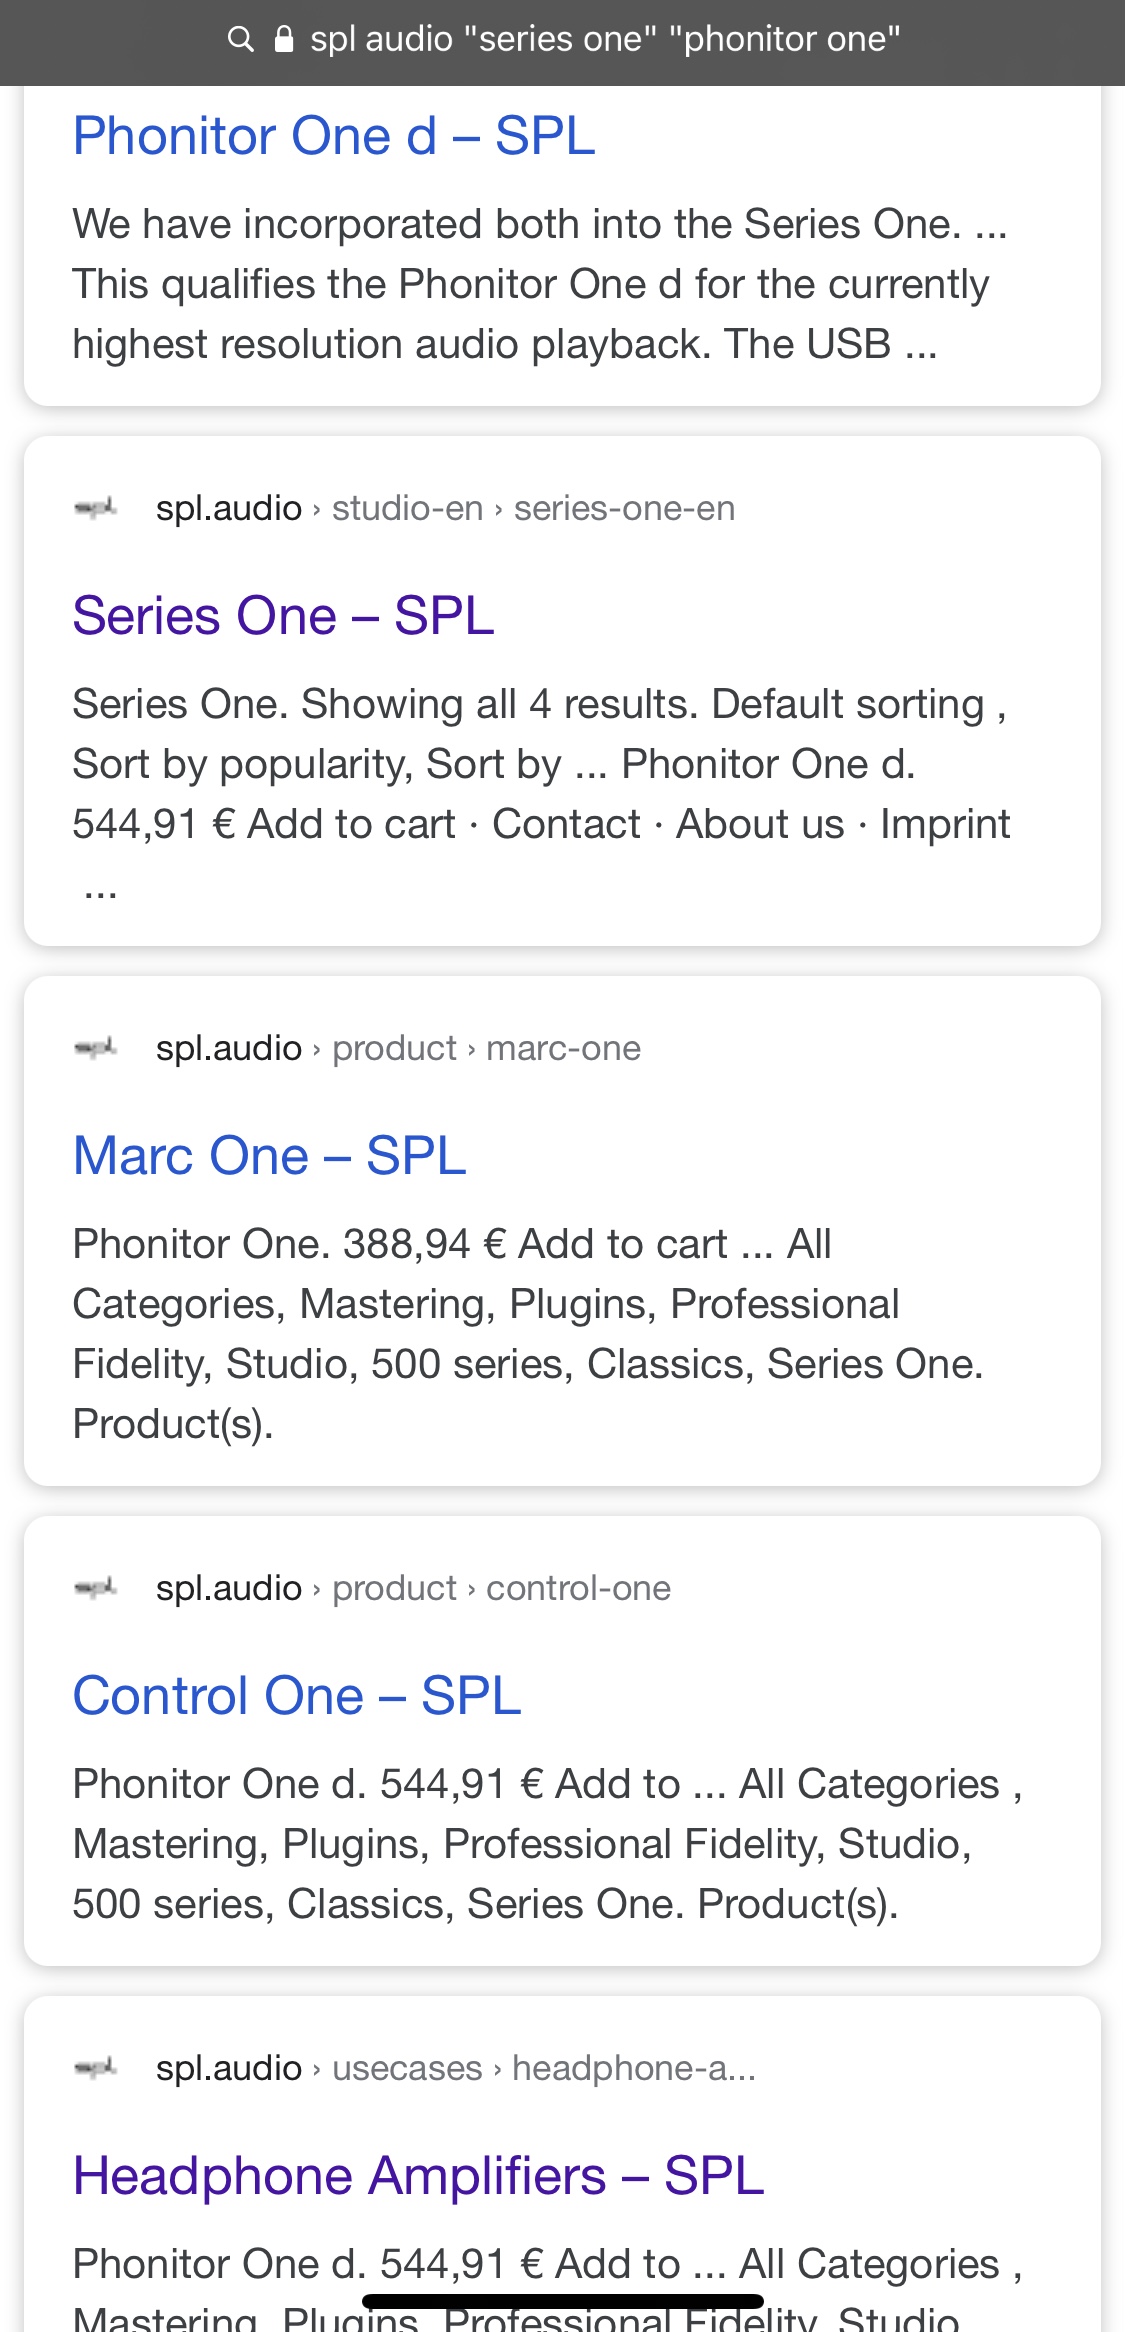Screen dimensions: 1125x2332
Task: Tap the Marc One result description snippet
Action: [x=528, y=1334]
